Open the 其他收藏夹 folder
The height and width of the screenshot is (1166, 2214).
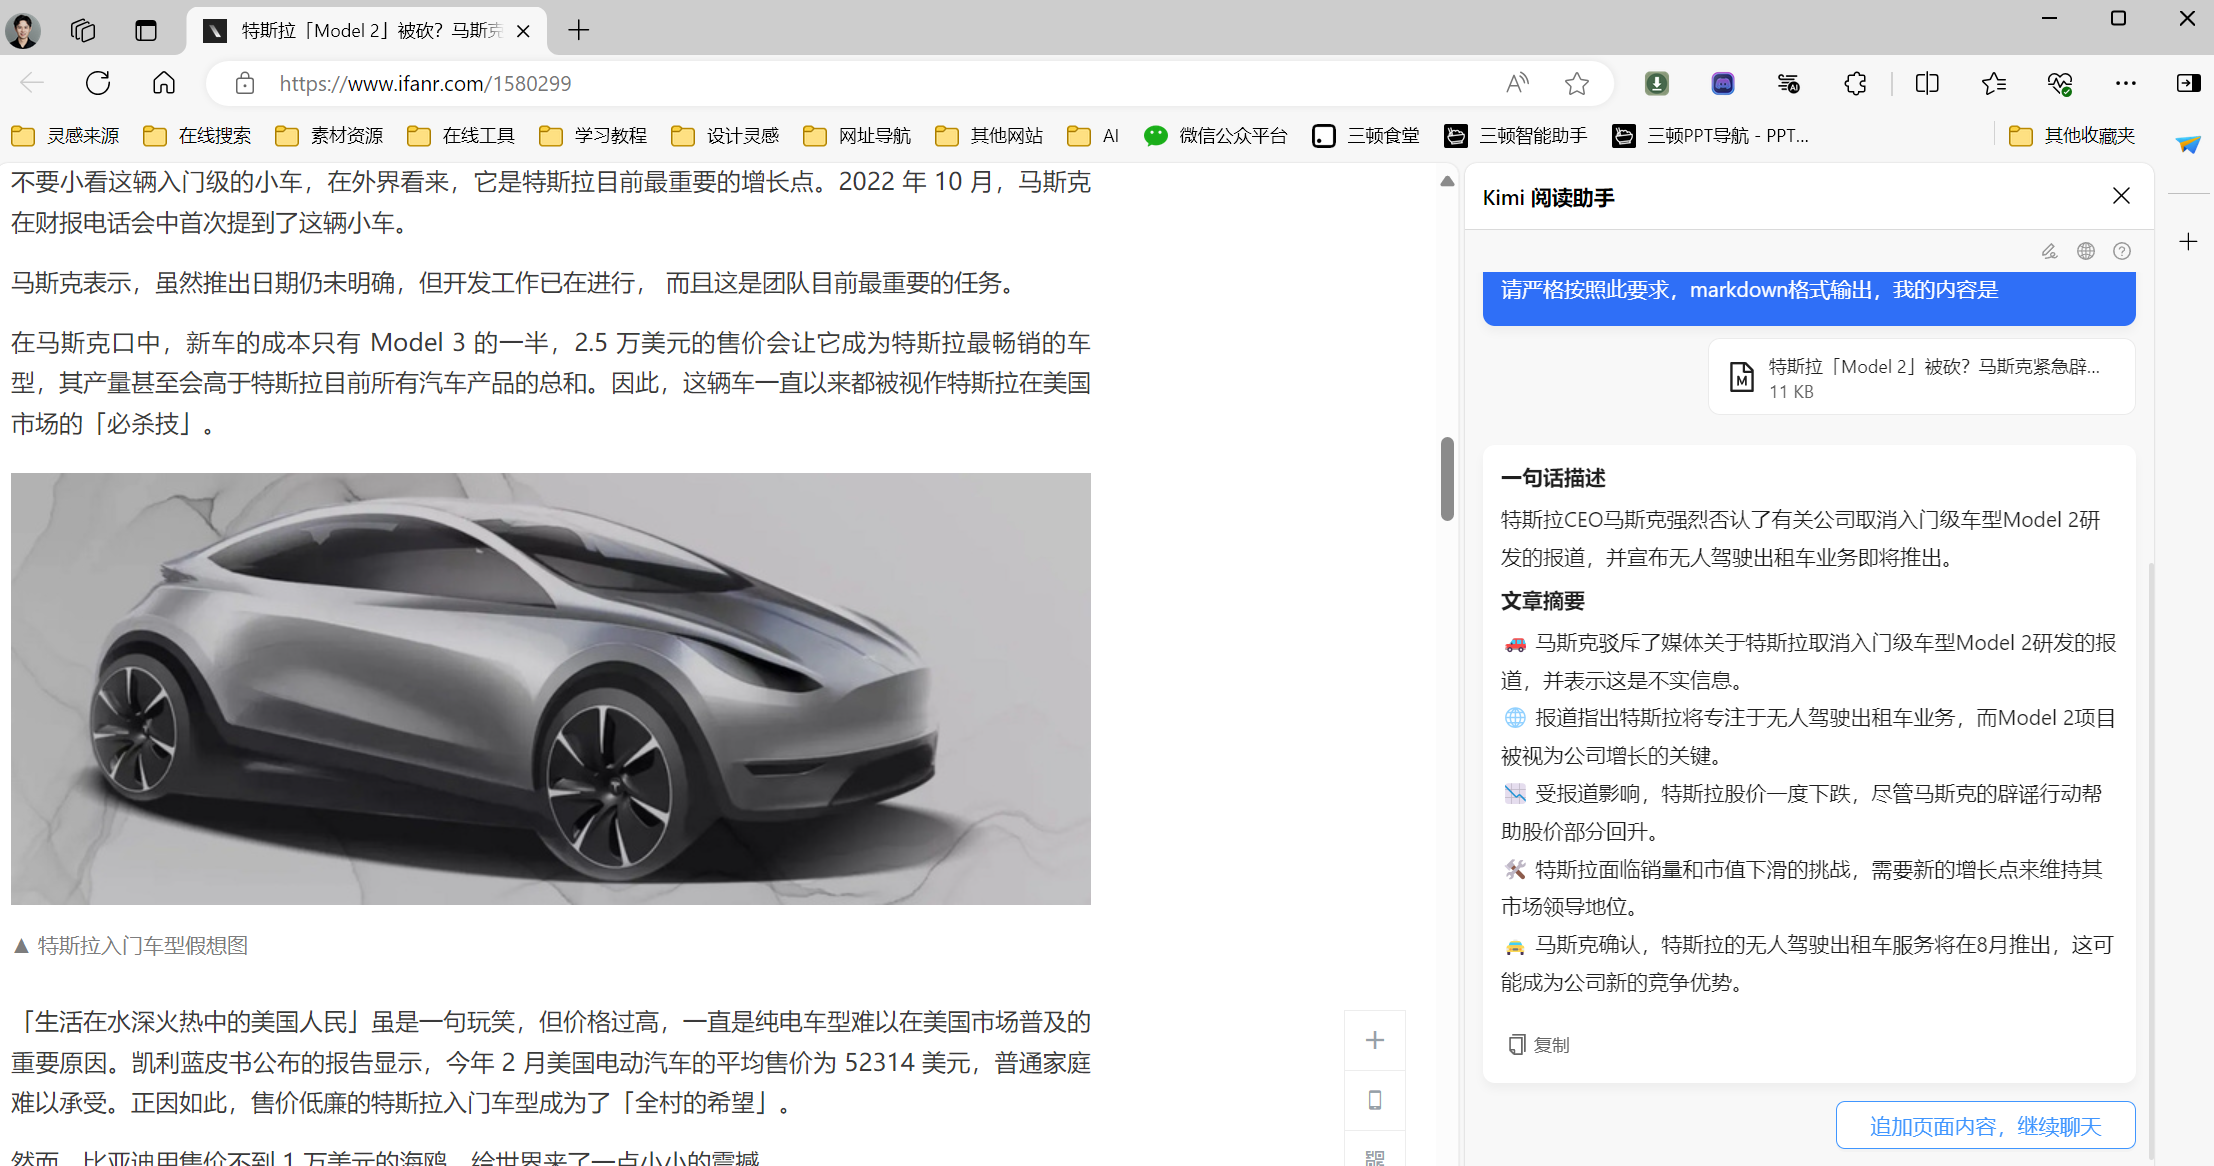(x=2072, y=135)
